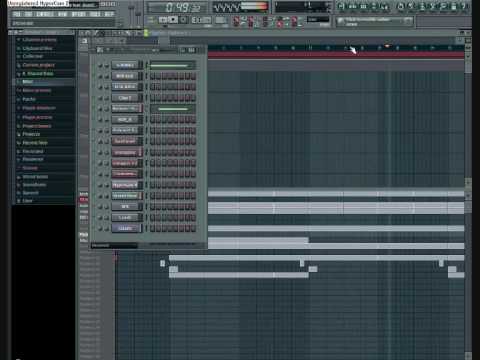Click the help question-mark shortcut icon

point(464,6)
